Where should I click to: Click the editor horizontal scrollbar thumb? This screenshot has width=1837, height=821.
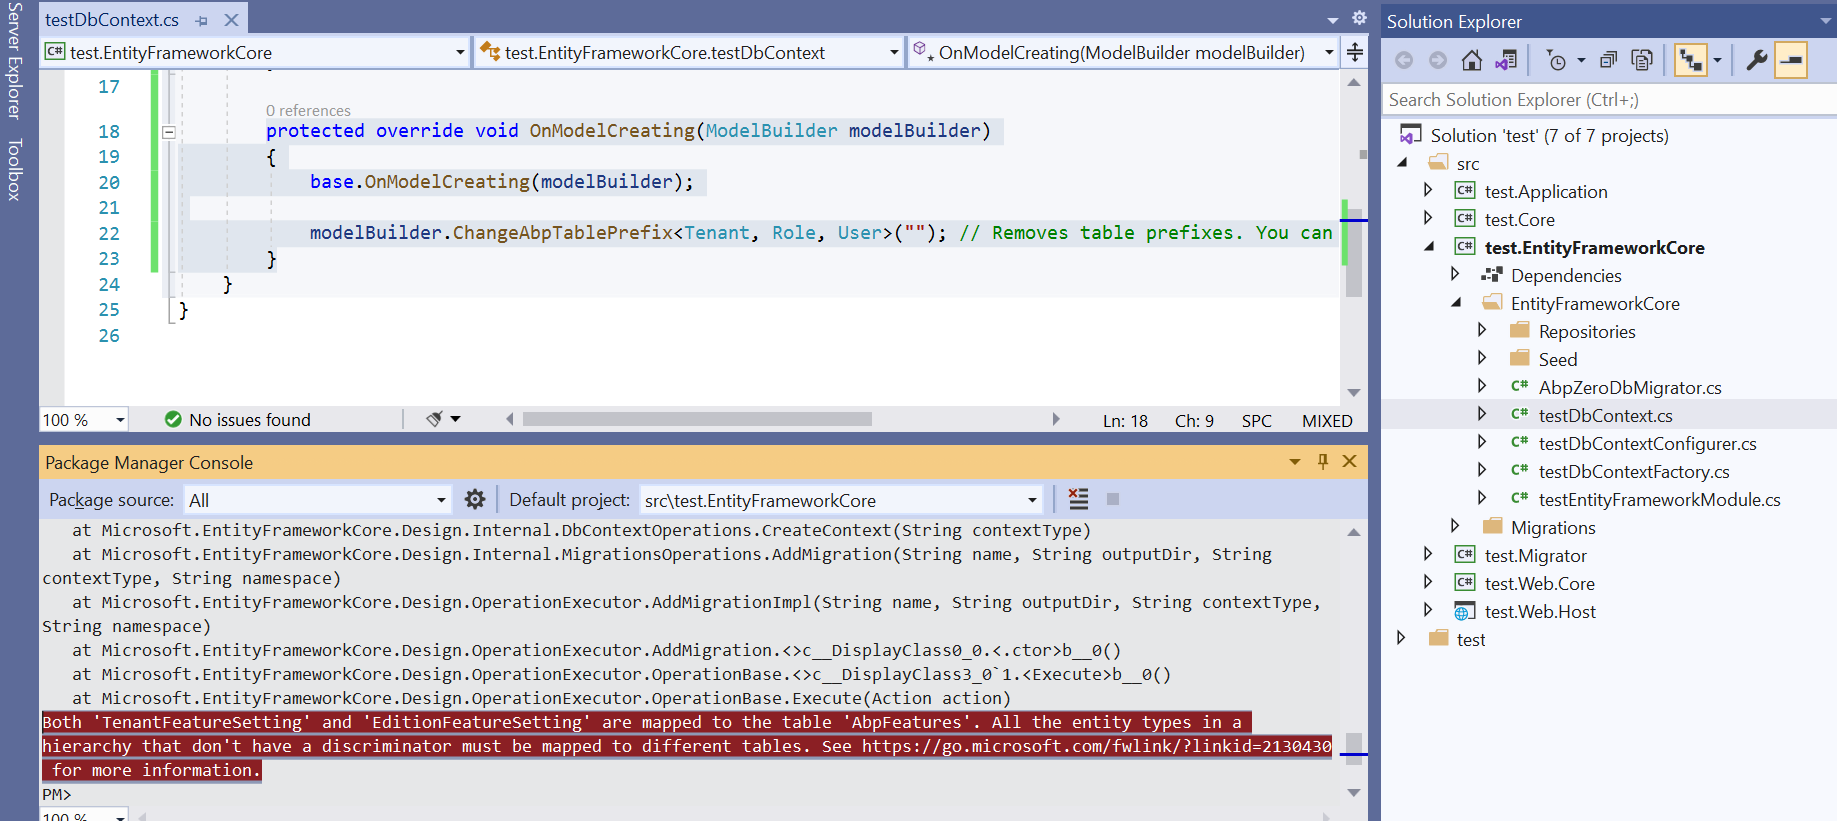(697, 419)
